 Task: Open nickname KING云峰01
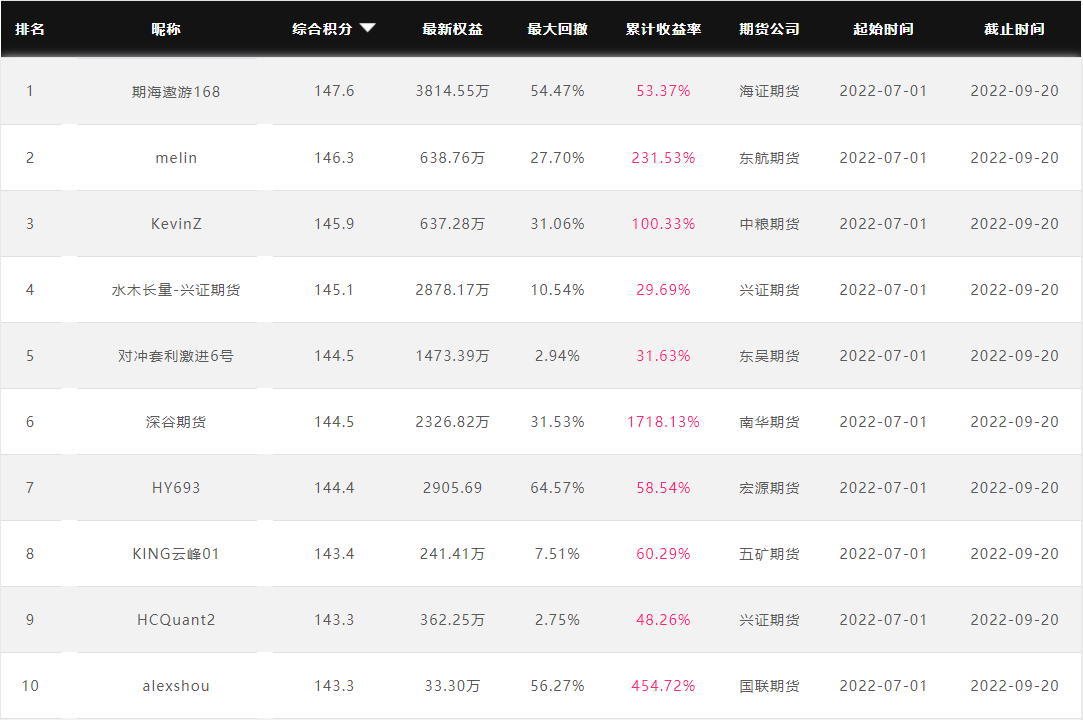(175, 554)
